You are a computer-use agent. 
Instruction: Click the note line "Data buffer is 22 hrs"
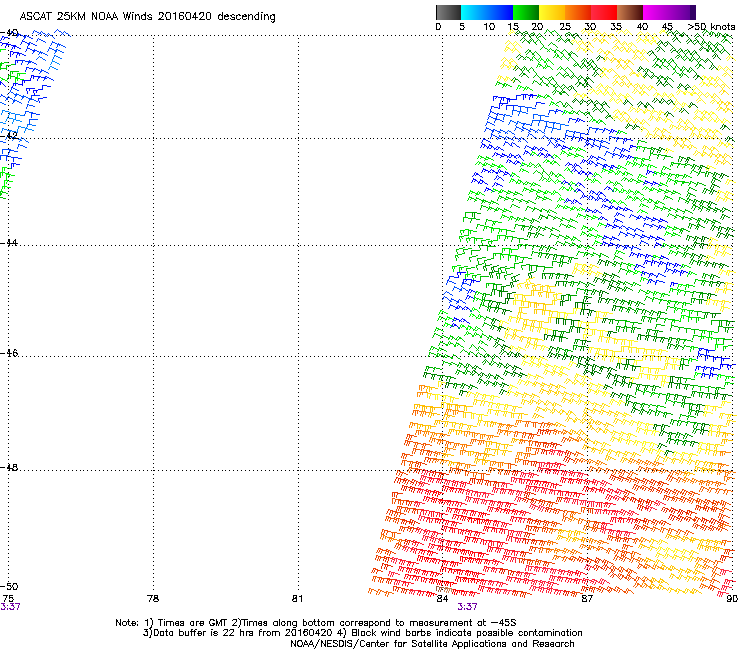pos(204,633)
